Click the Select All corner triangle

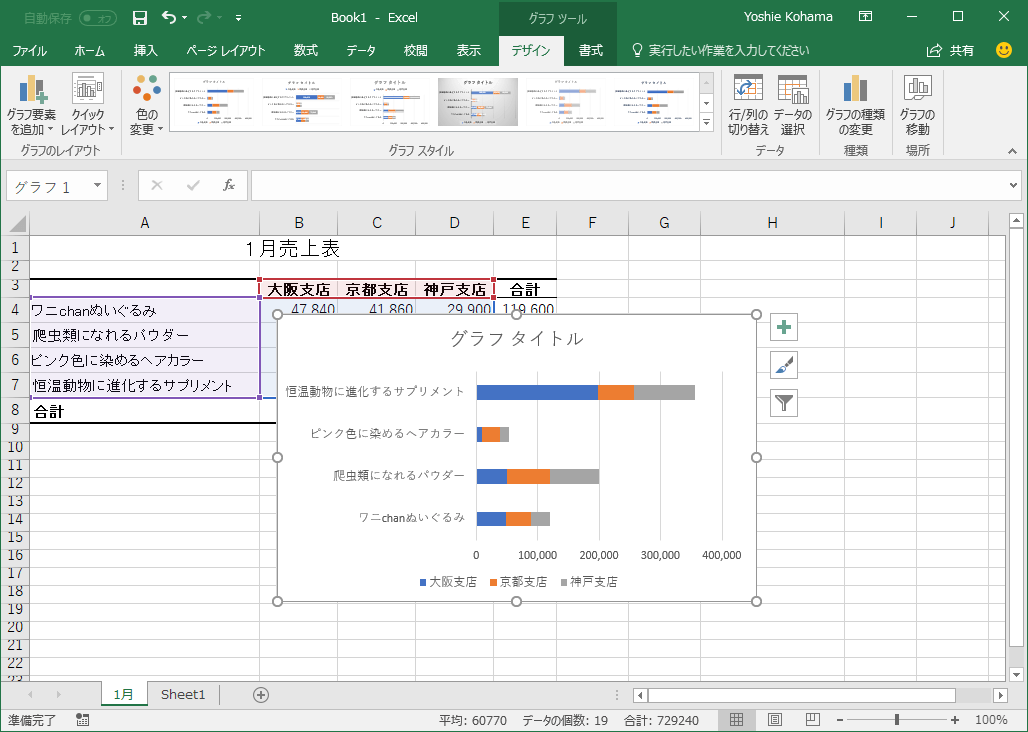[16, 223]
